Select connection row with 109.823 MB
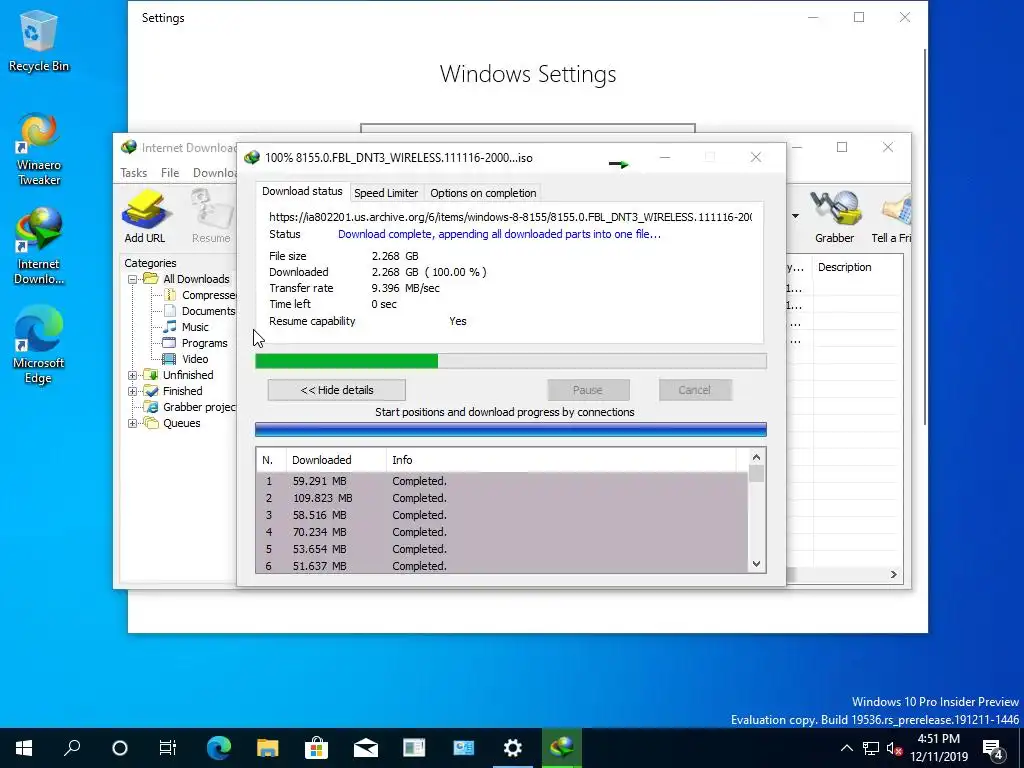This screenshot has height=768, width=1024. pos(502,498)
